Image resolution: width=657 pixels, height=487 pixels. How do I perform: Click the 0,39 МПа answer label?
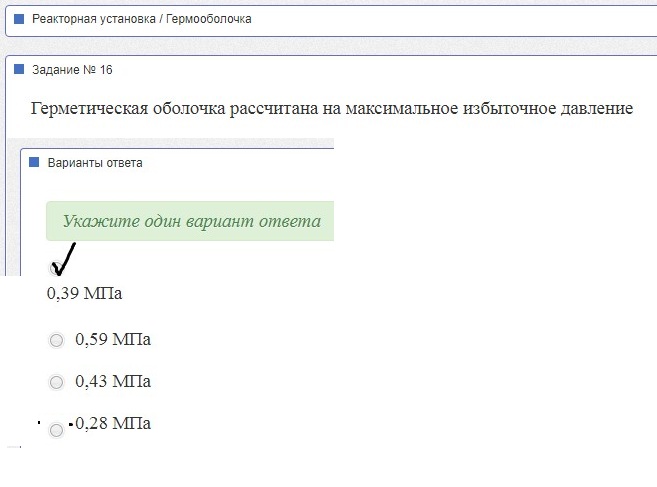[85, 293]
